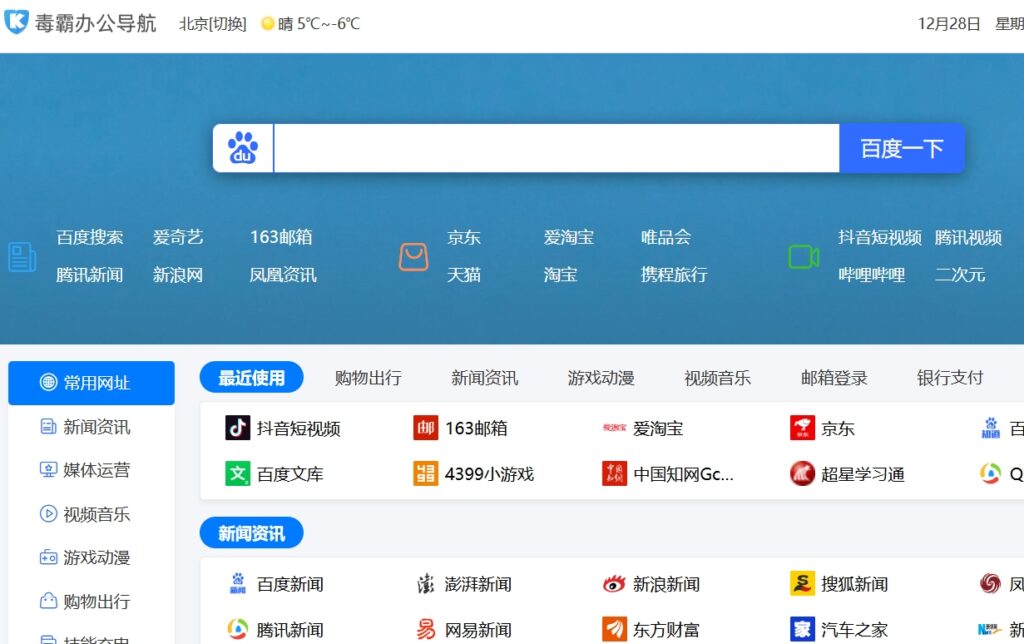1024x644 pixels.
Task: Click the play icon next to 视频音乐 sidebar
Action: [48, 514]
